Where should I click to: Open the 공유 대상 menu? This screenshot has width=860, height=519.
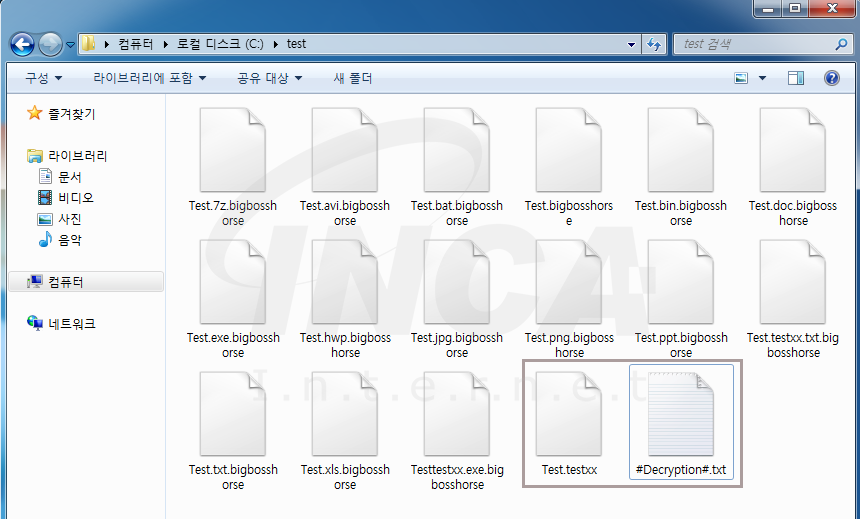[269, 78]
